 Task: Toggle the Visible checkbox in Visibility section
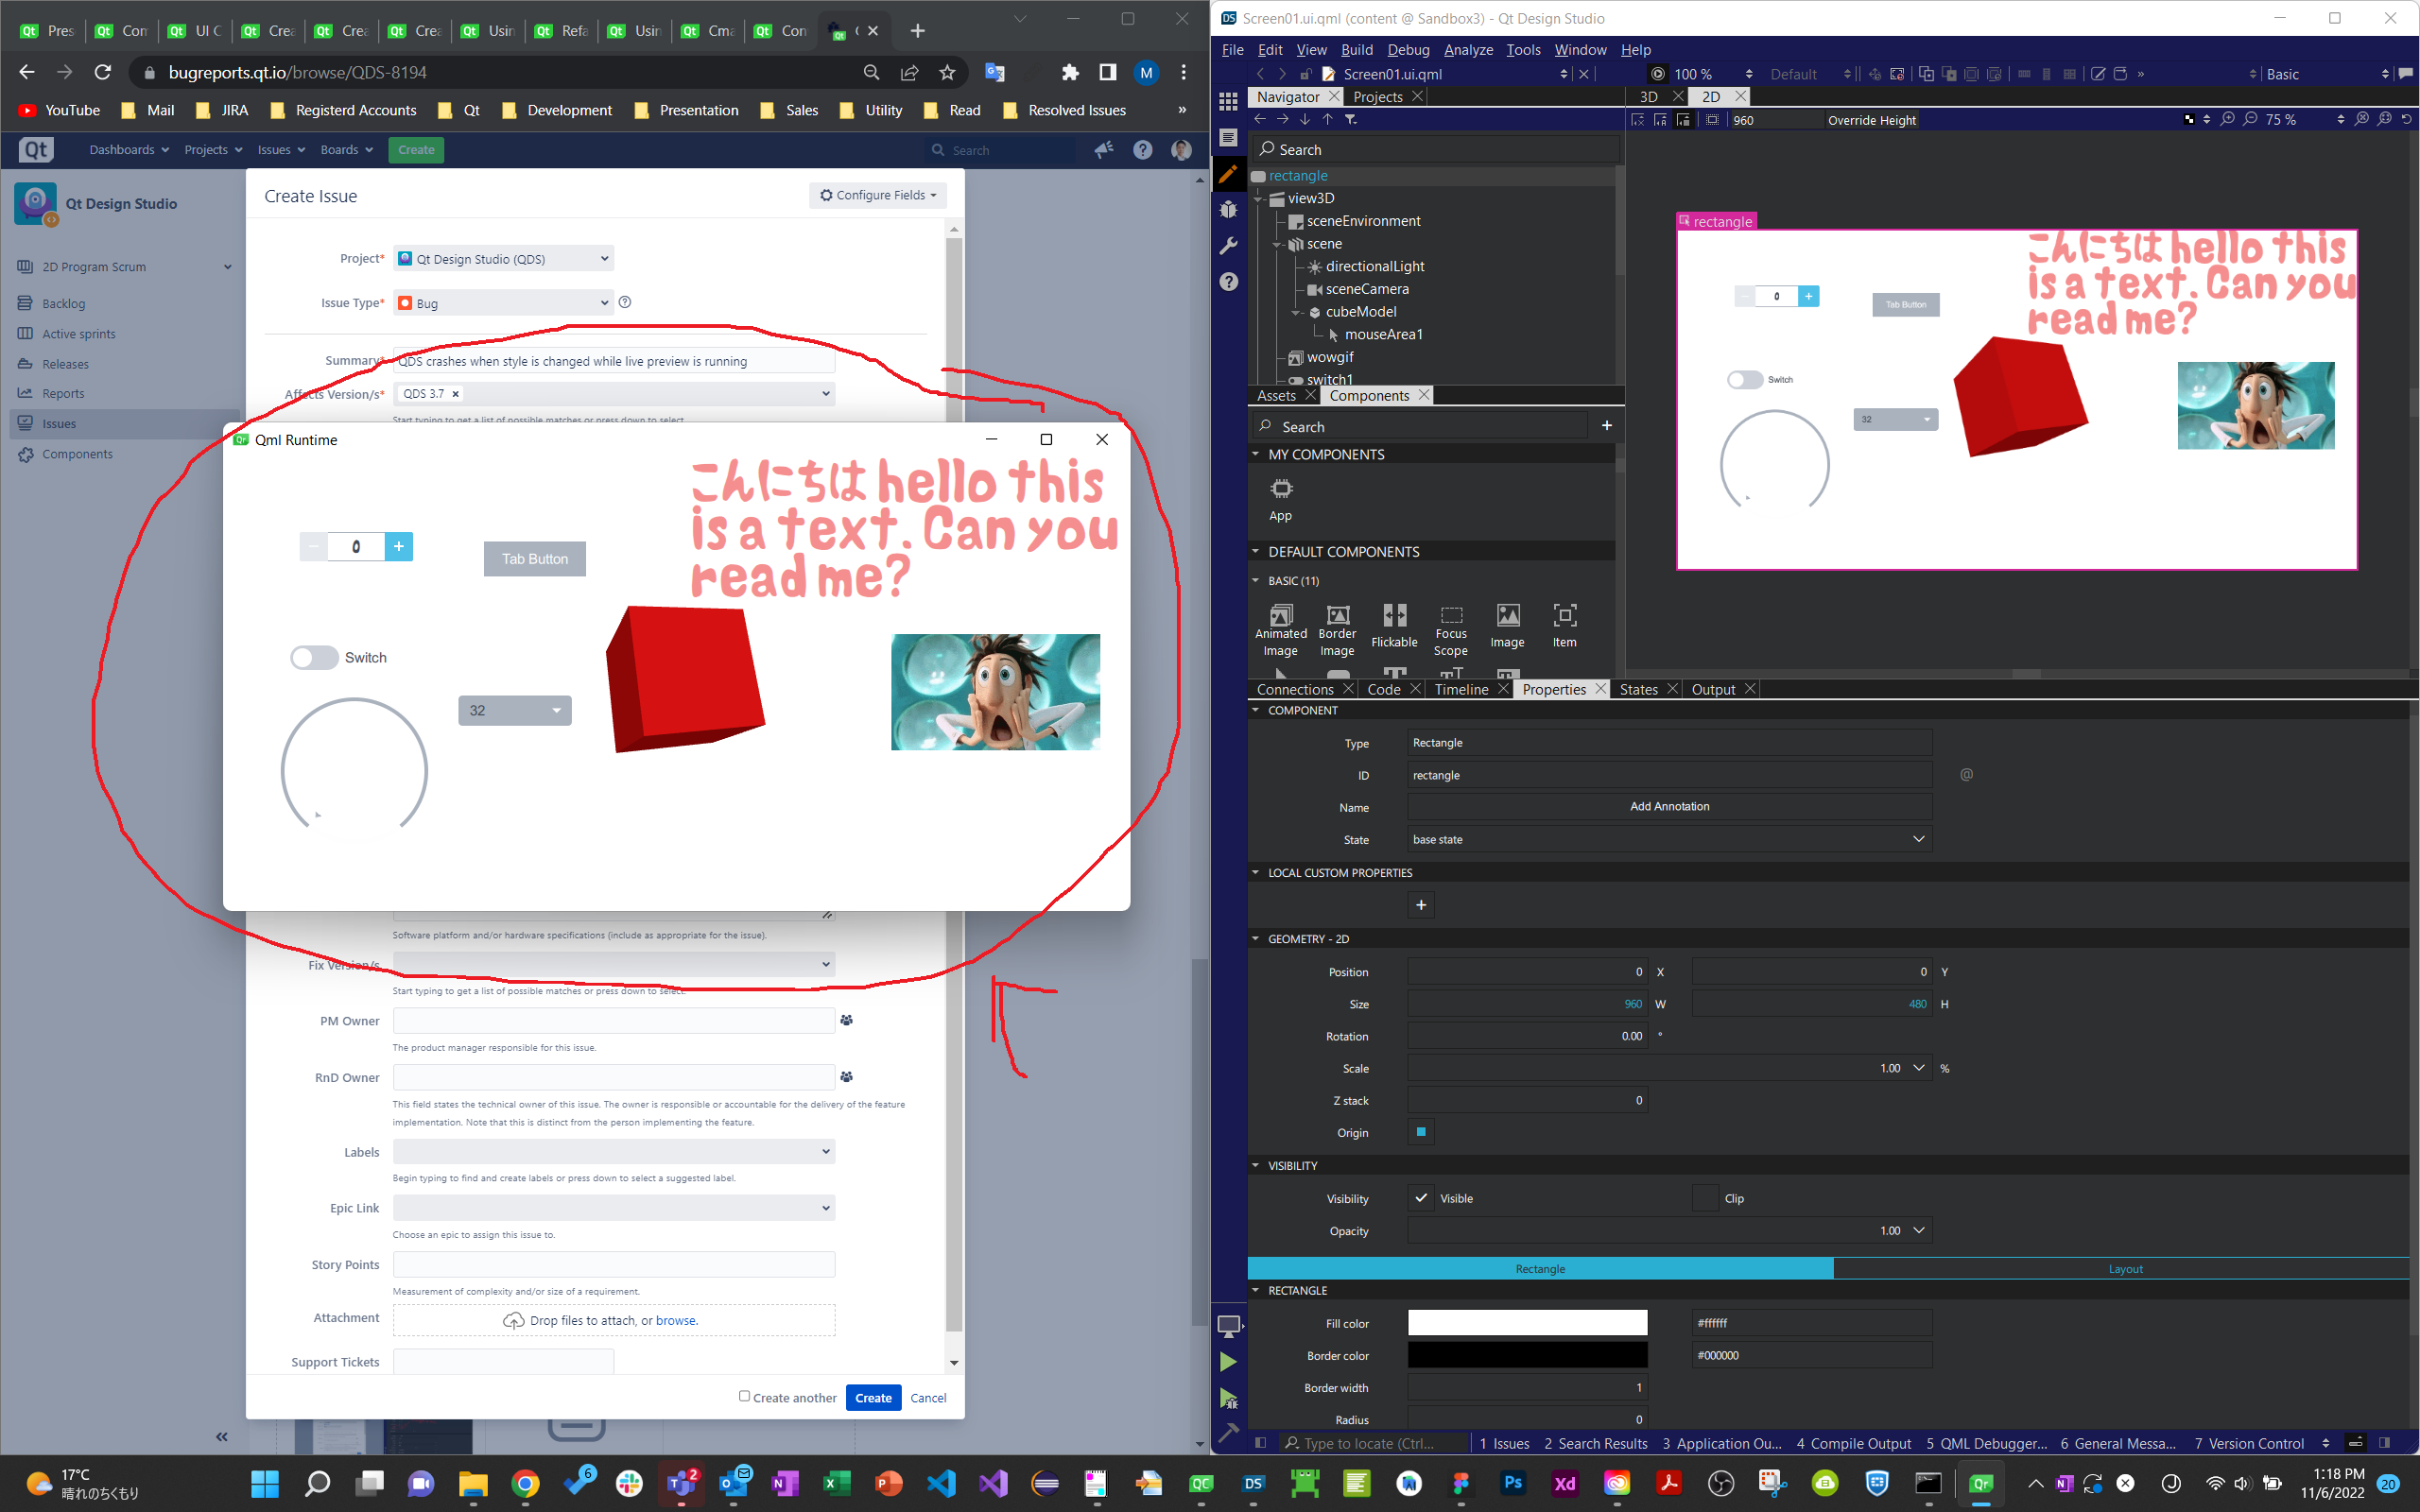click(1421, 1198)
